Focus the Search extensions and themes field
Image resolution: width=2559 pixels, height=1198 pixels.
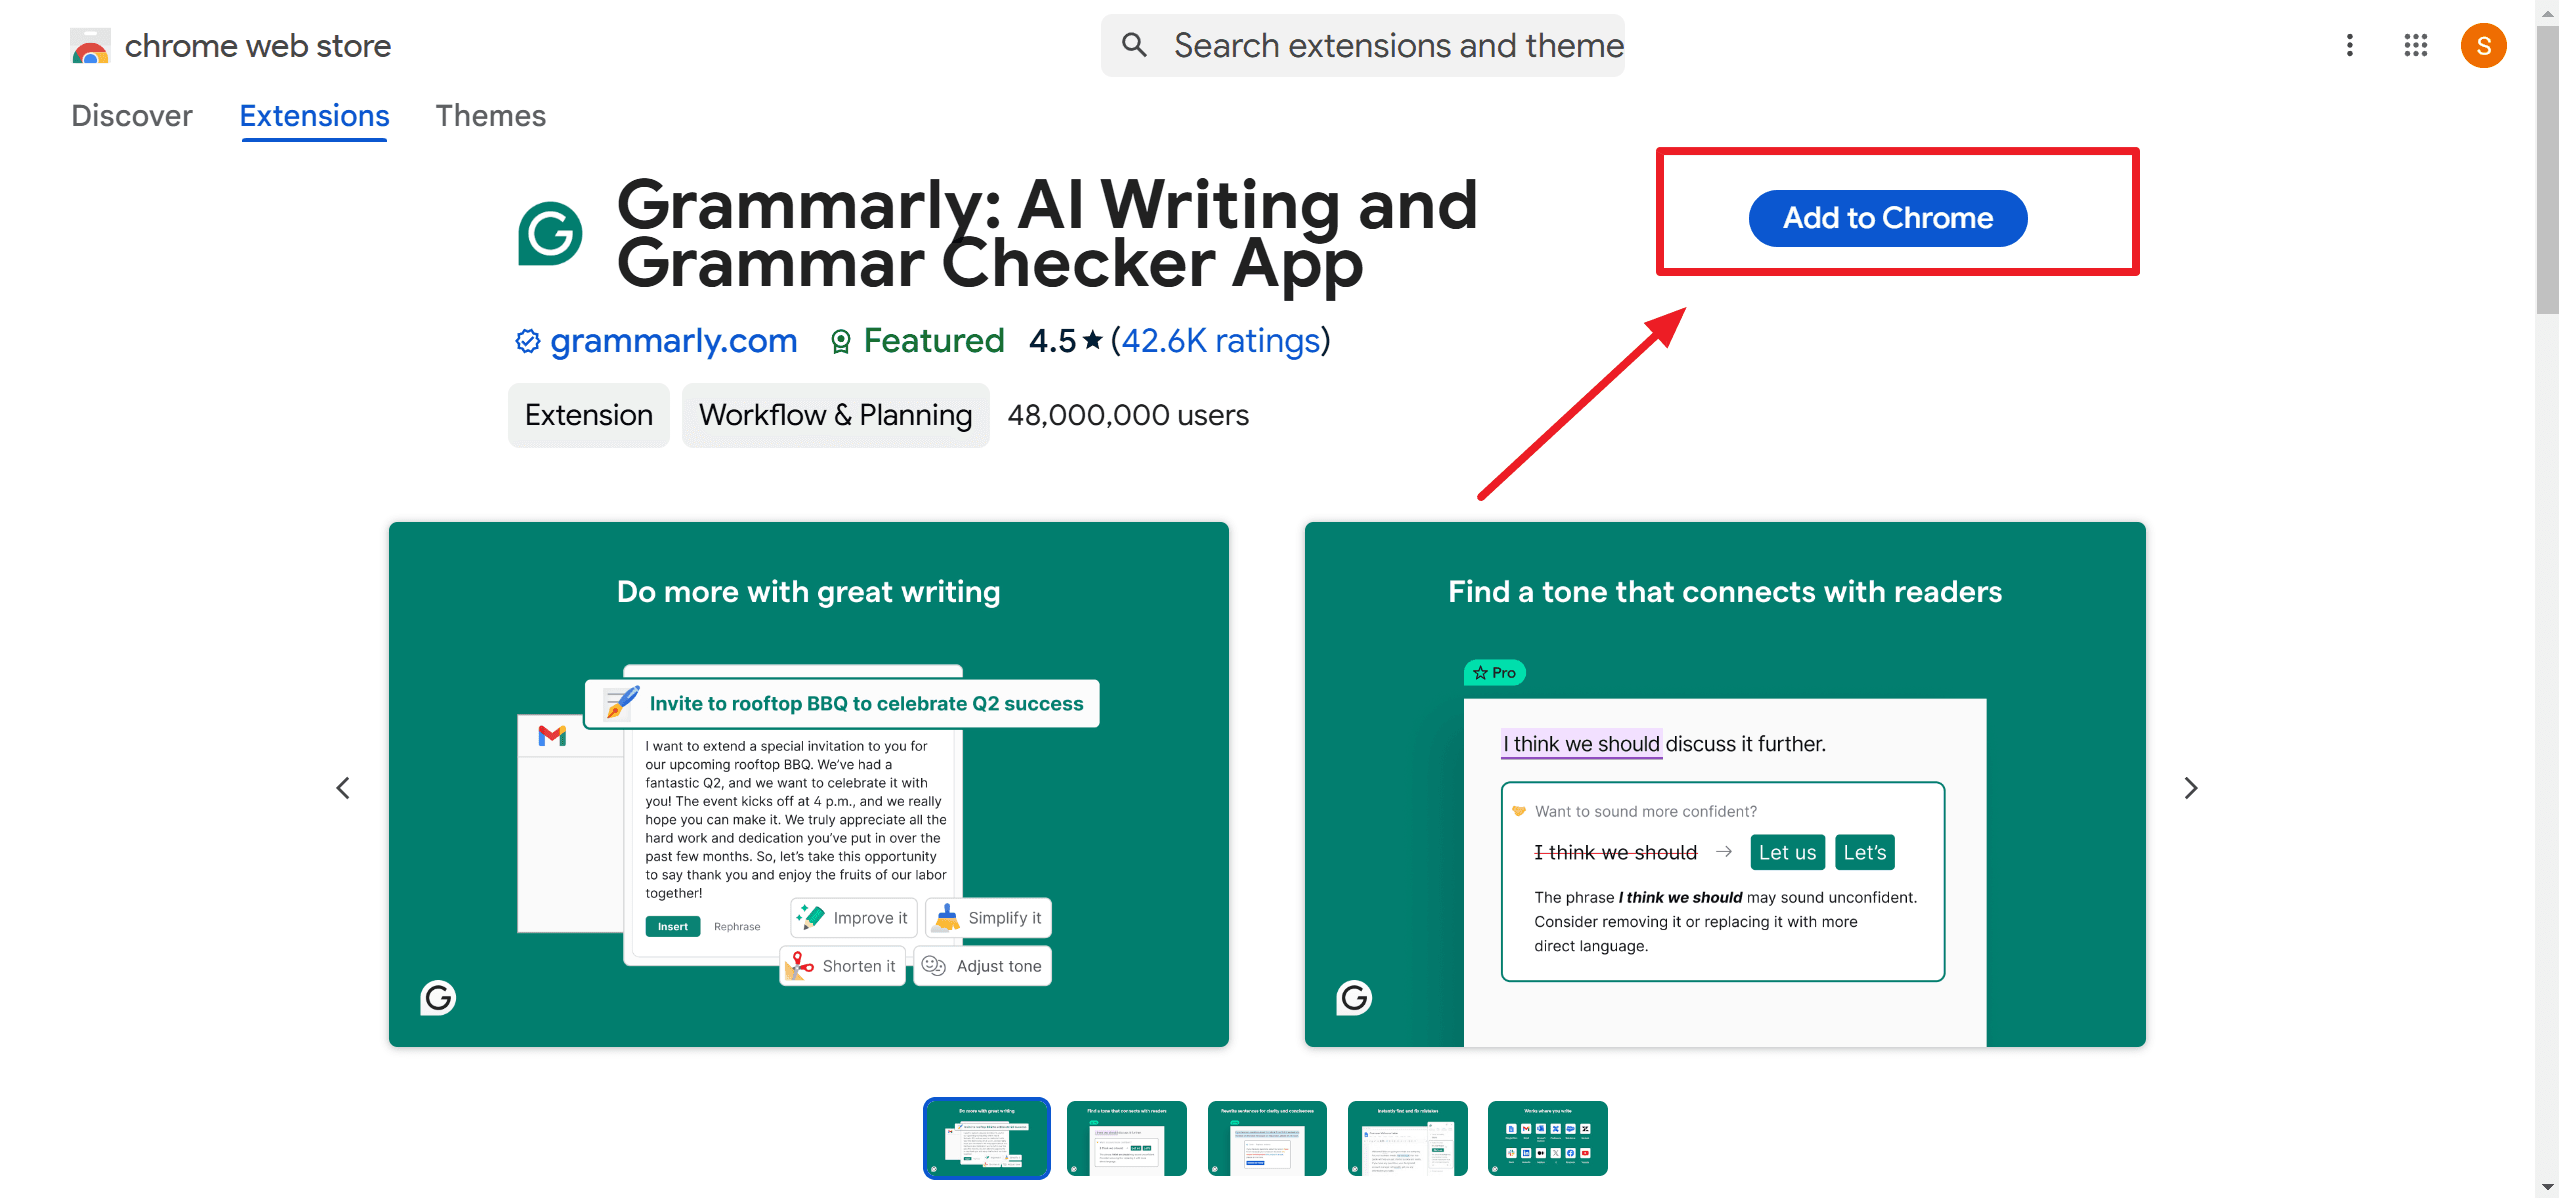(1363, 45)
